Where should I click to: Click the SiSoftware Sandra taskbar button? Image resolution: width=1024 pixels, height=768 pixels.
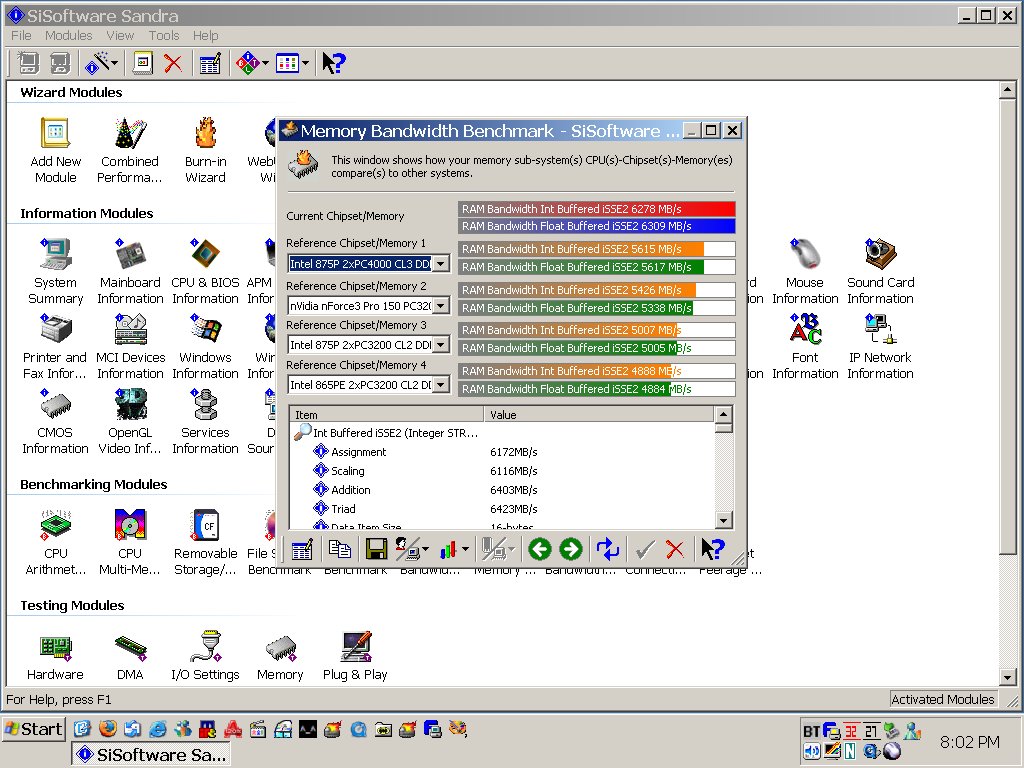pyautogui.click(x=151, y=754)
